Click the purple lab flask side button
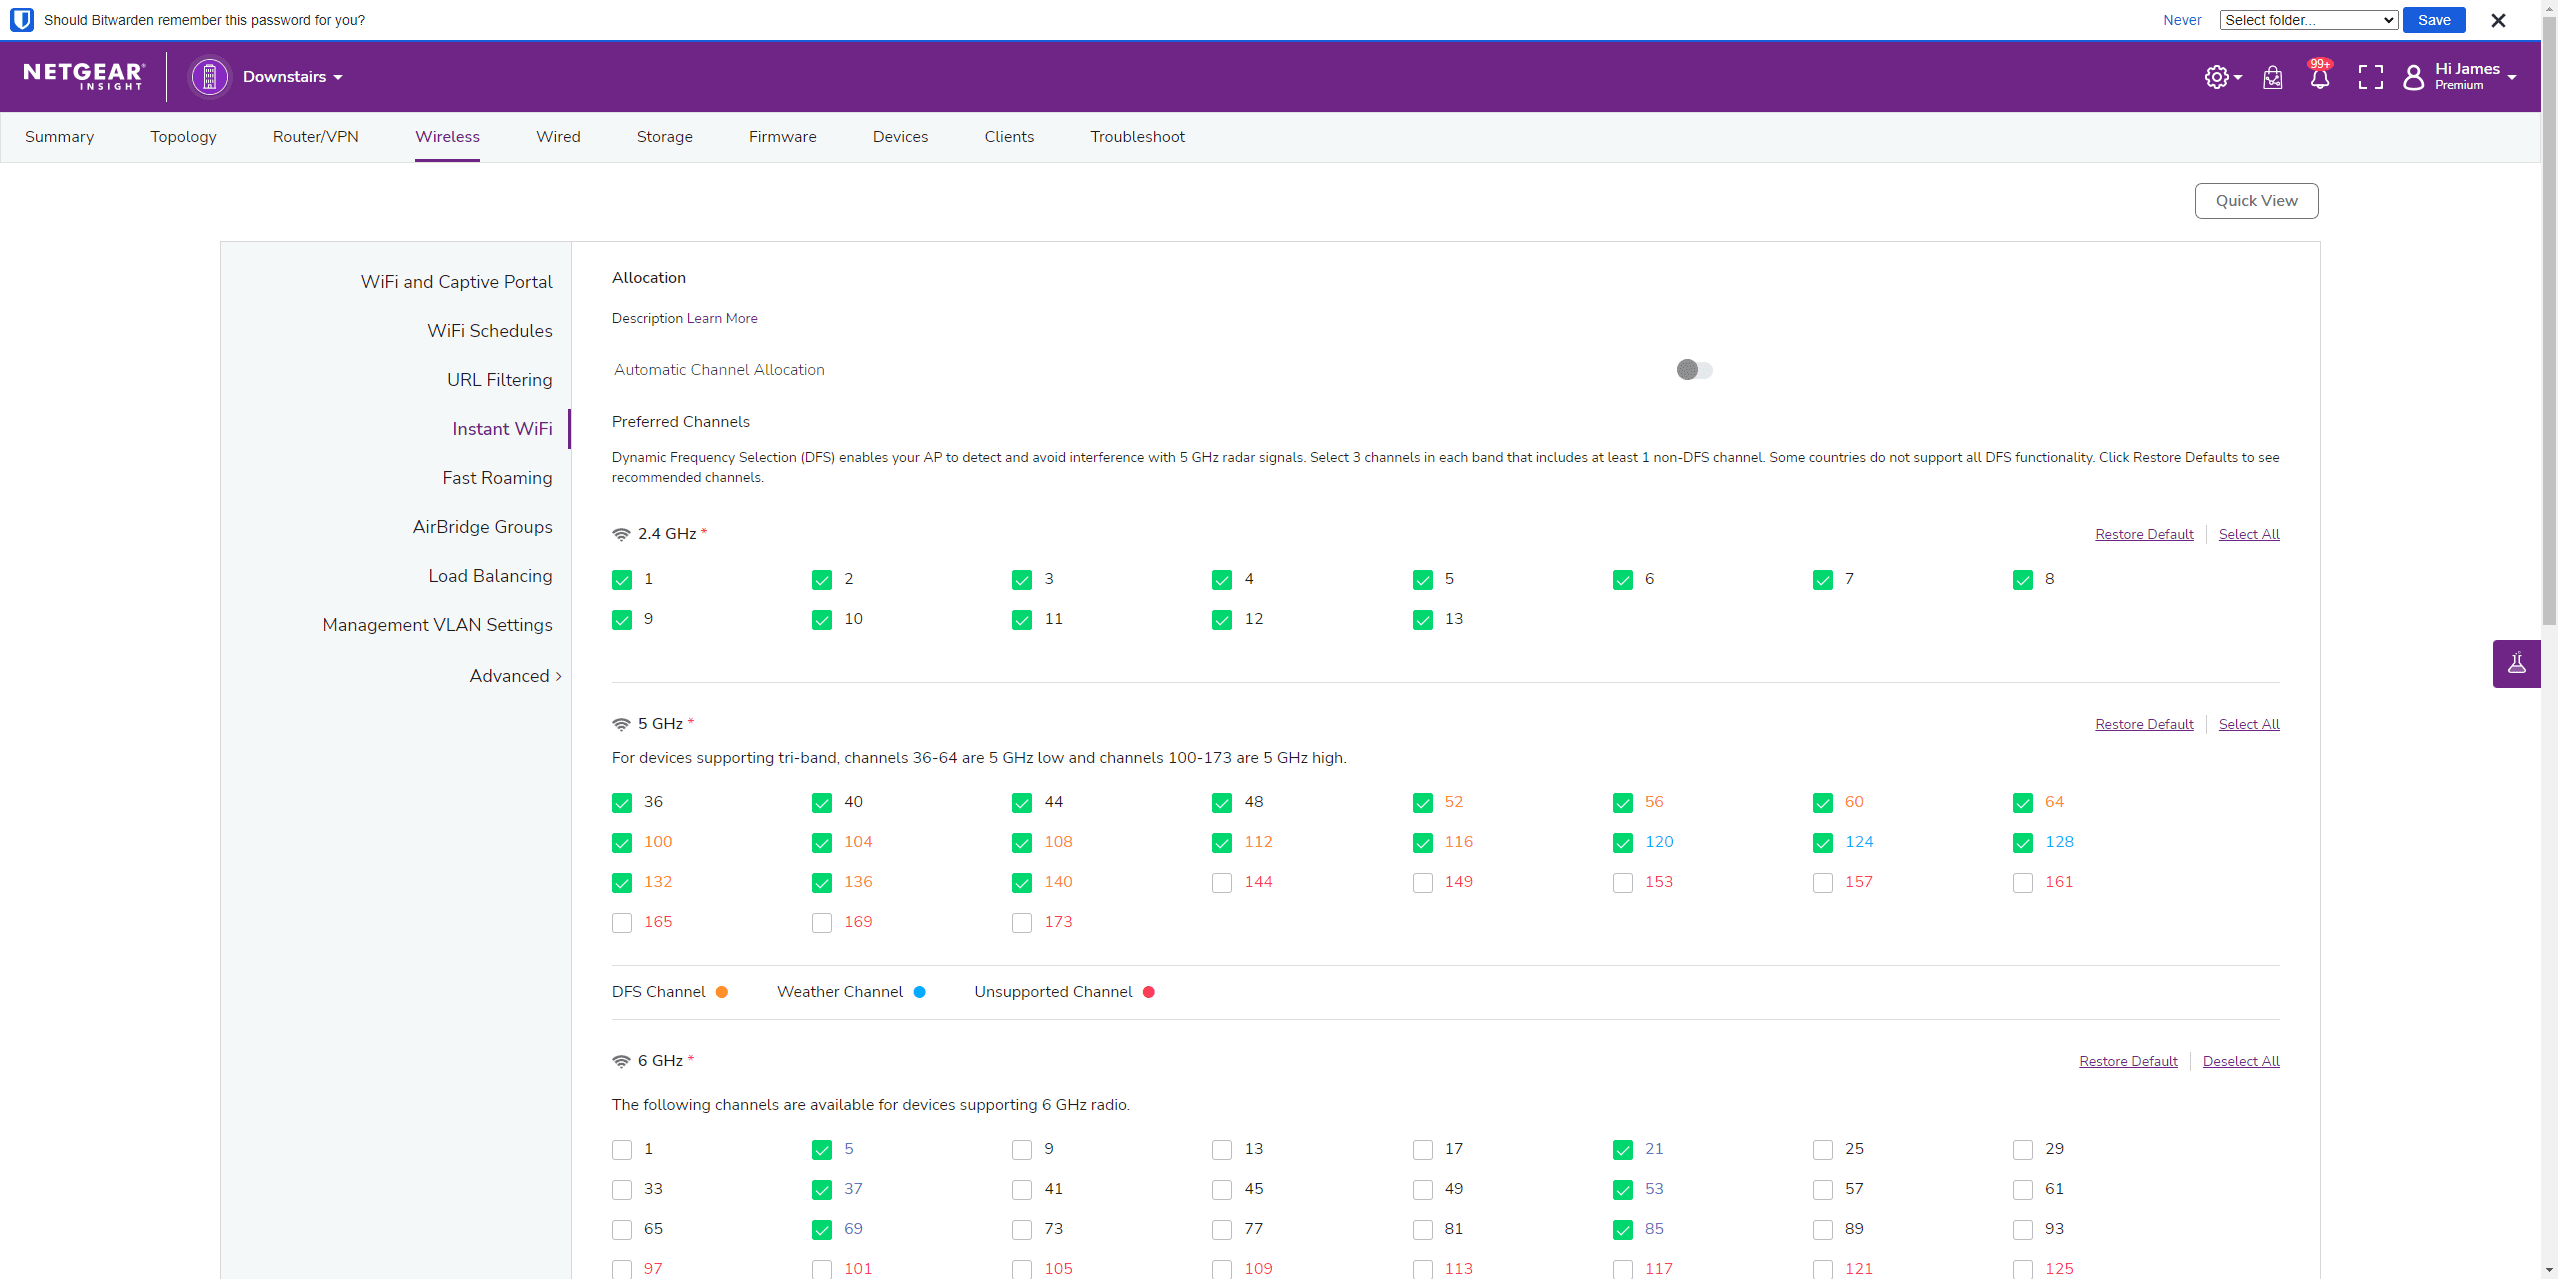The image size is (2558, 1279). pyautogui.click(x=2516, y=663)
